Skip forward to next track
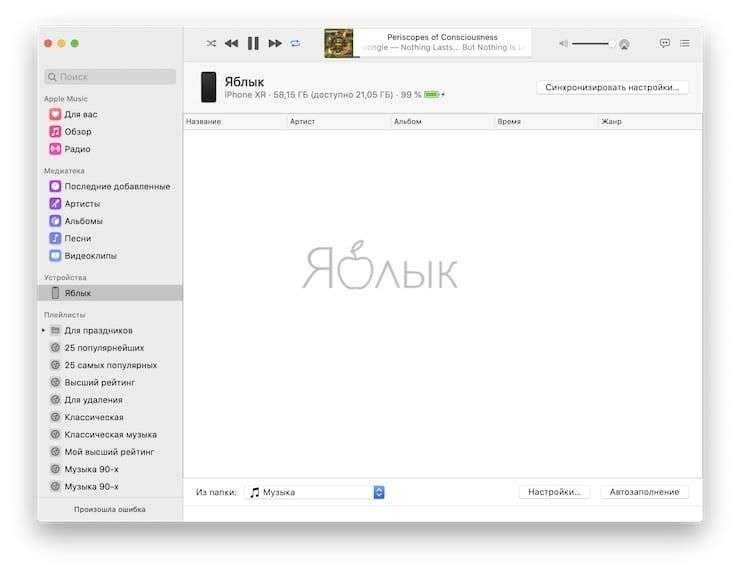Image resolution: width=740 pixels, height=571 pixels. (275, 43)
